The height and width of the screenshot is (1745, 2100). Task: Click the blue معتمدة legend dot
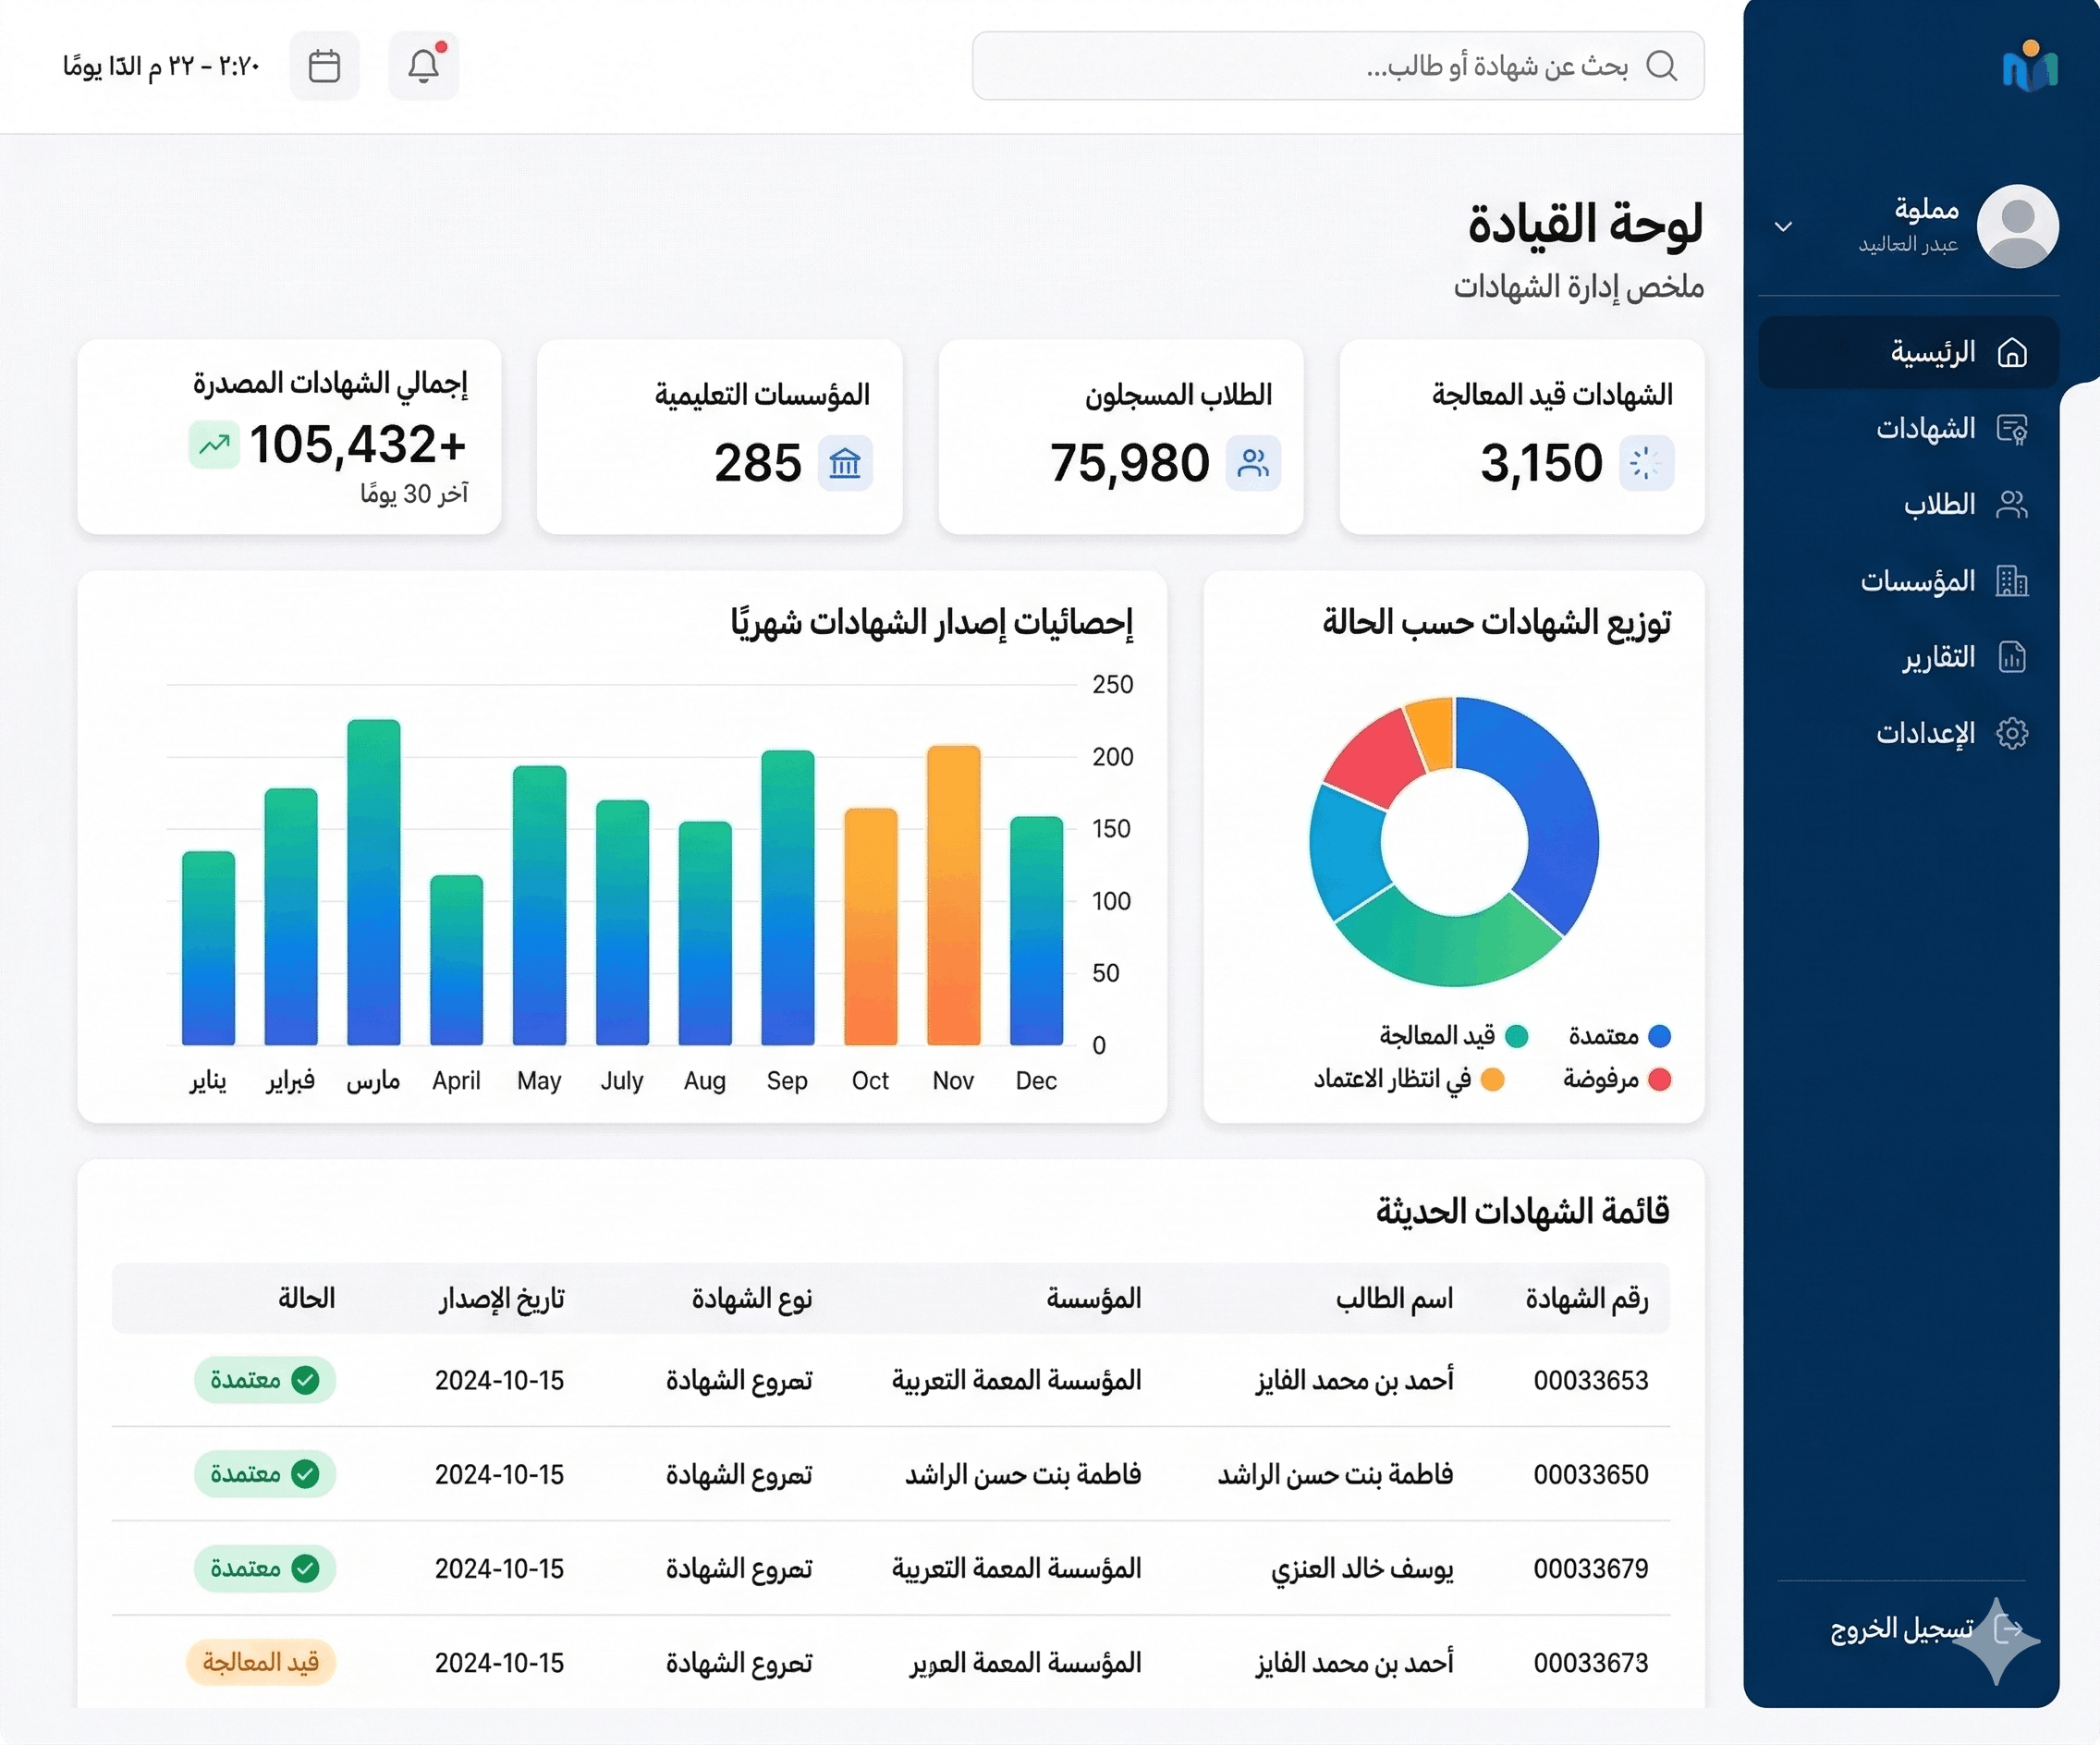1659,1036
